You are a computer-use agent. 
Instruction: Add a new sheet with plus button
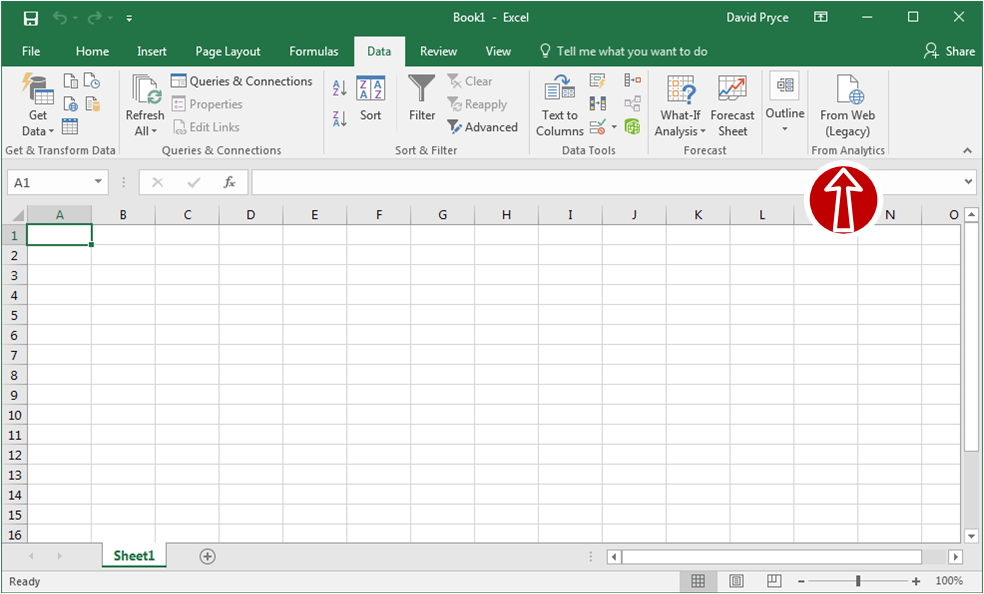(207, 556)
